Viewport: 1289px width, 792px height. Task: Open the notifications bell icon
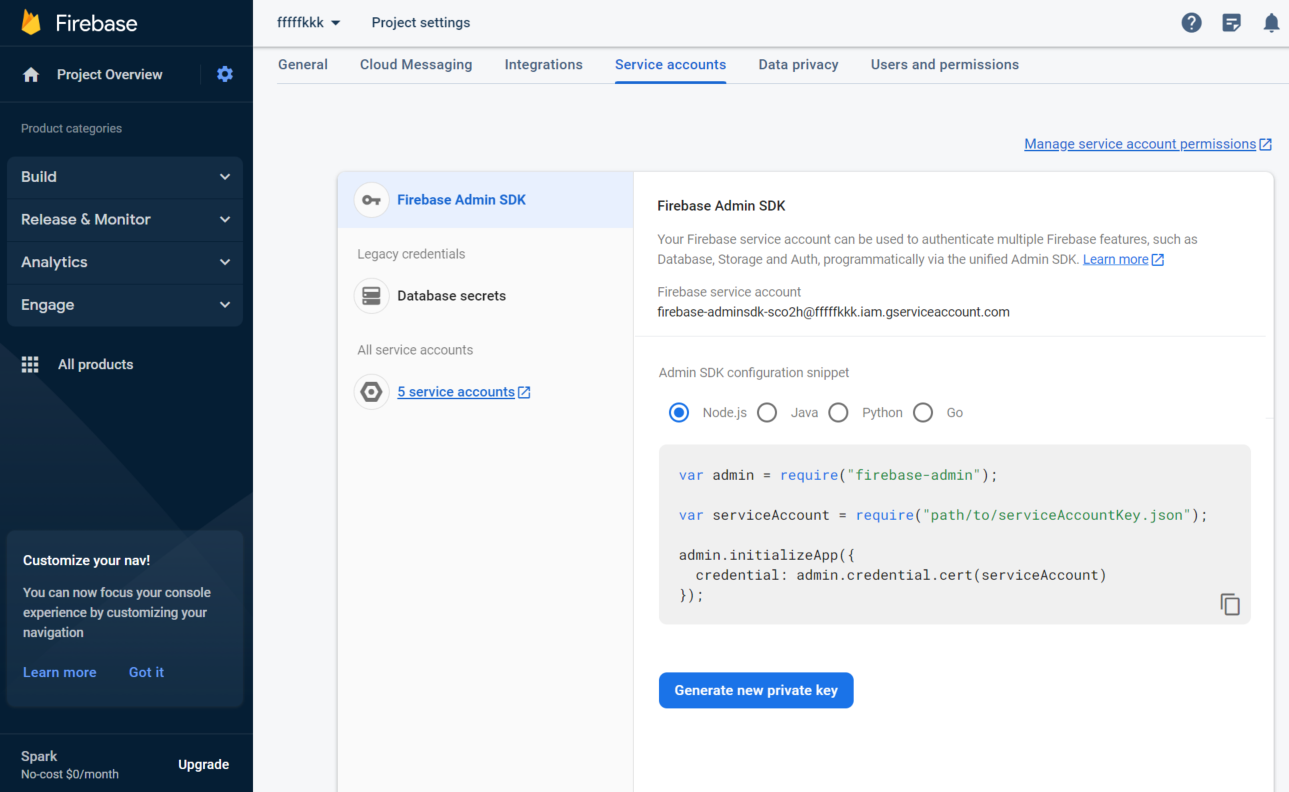(1271, 23)
